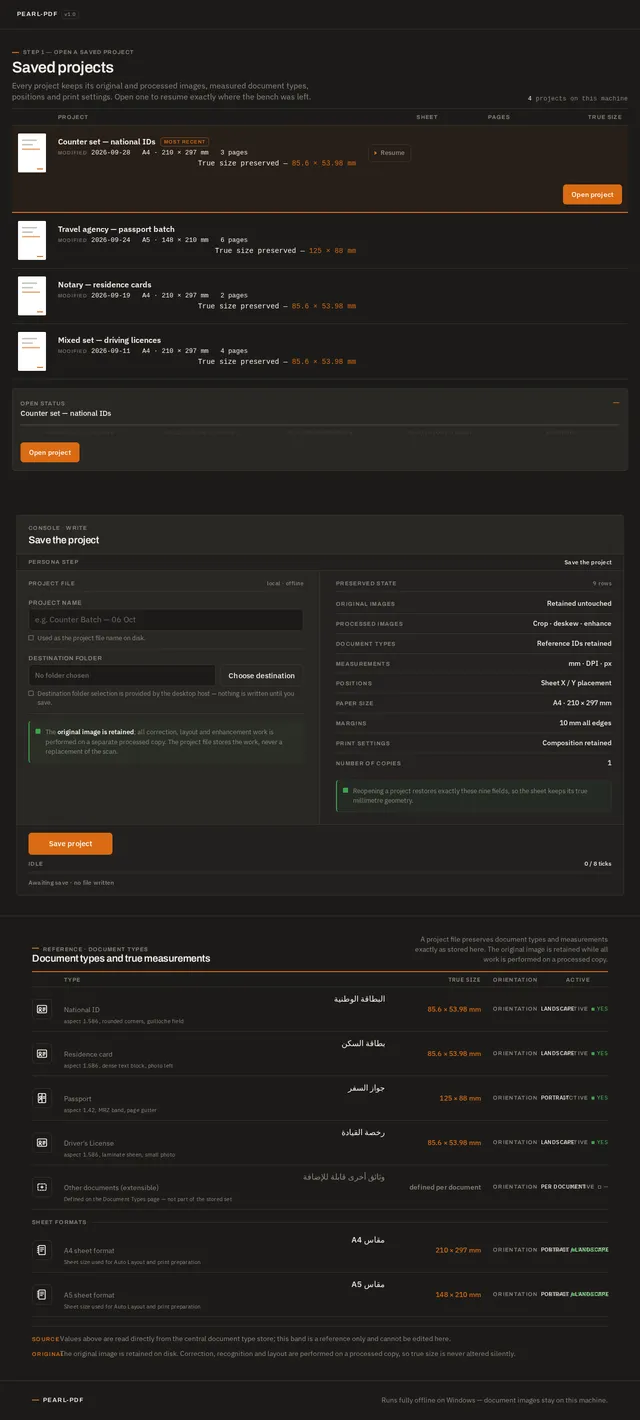
Task: Click '0 / 8 ticks' counter
Action: pos(598,863)
